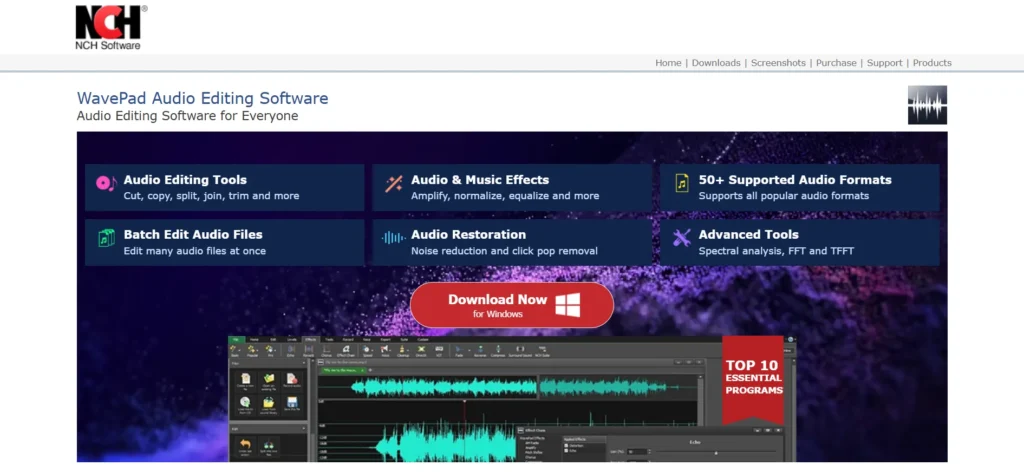1024x472 pixels.
Task: Select the green open audio file tab
Action: [344, 370]
